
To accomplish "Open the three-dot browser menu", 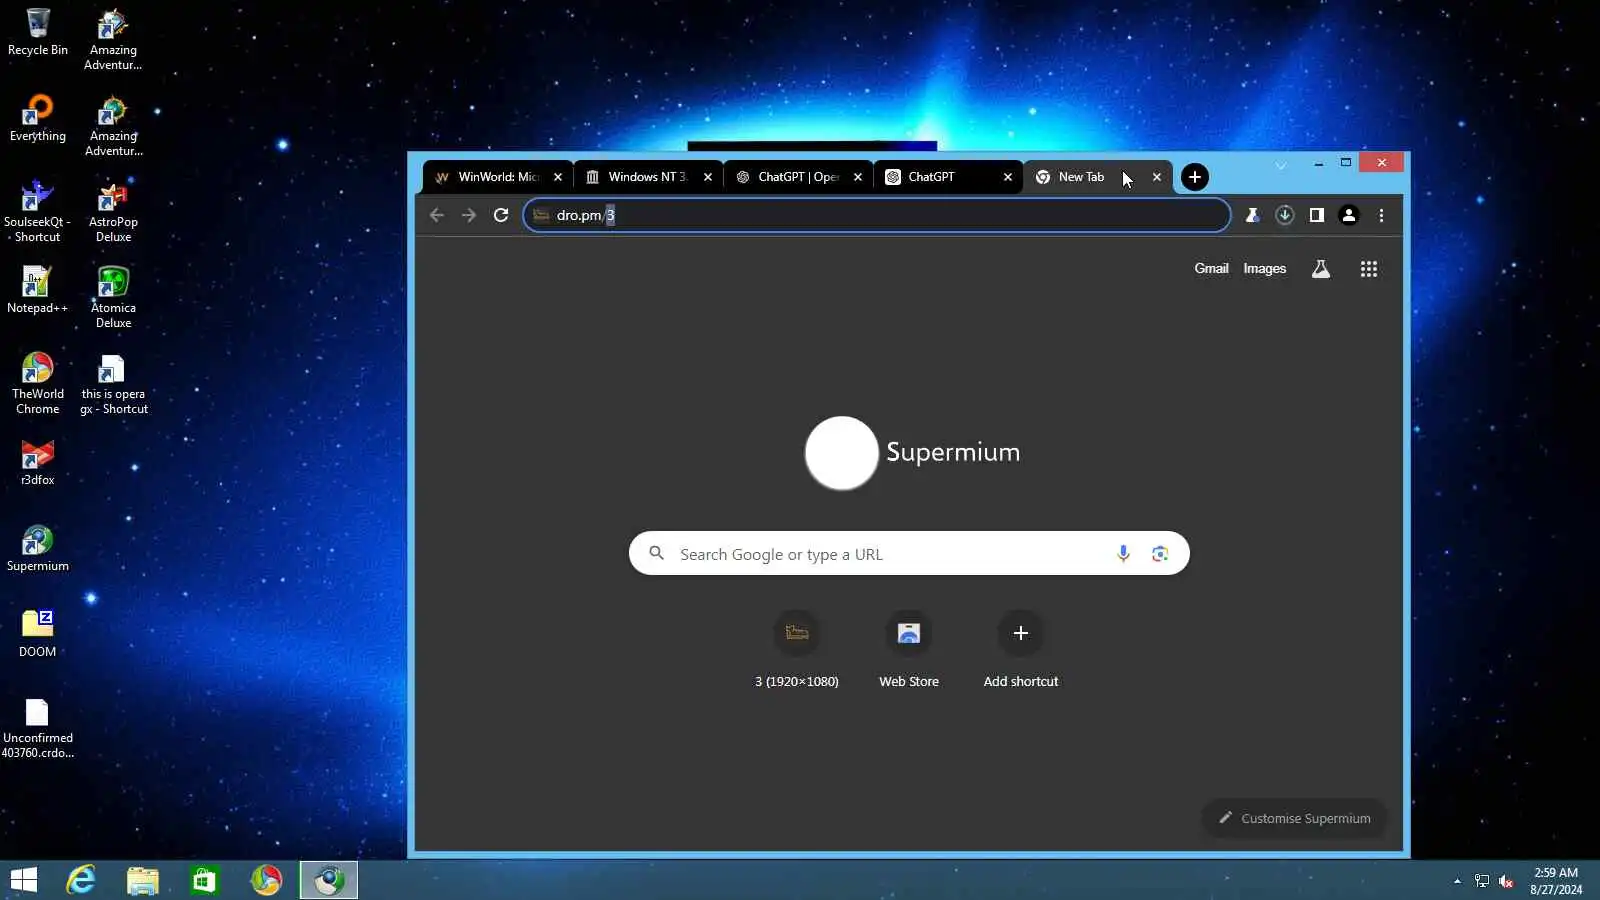I will tap(1381, 215).
